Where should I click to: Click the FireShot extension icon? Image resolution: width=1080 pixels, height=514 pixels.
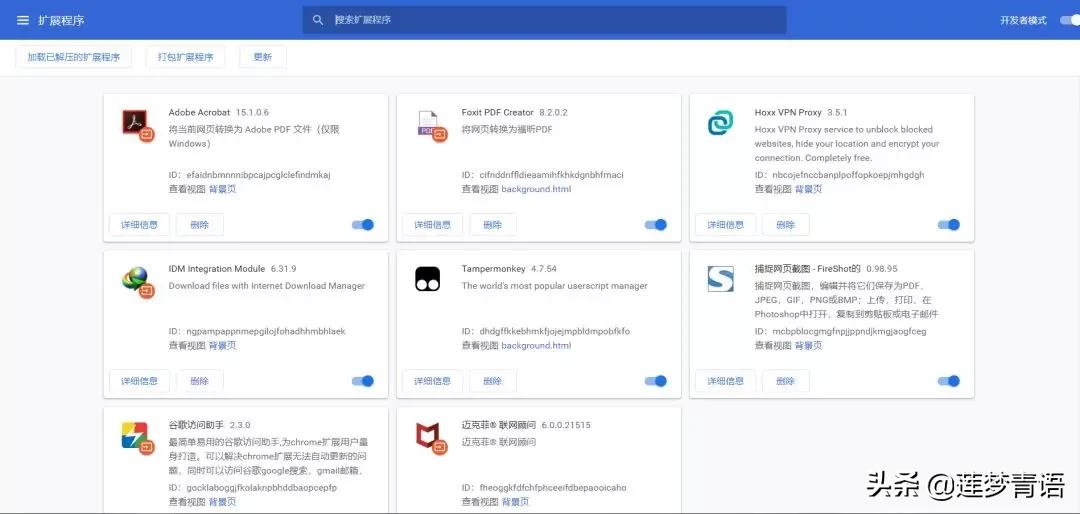tap(720, 278)
